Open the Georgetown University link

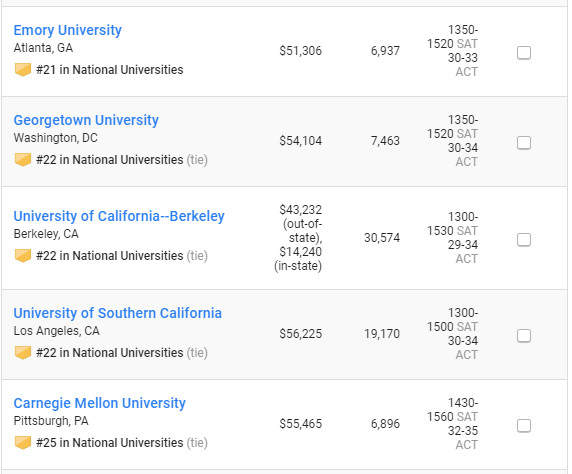pyautogui.click(x=86, y=120)
